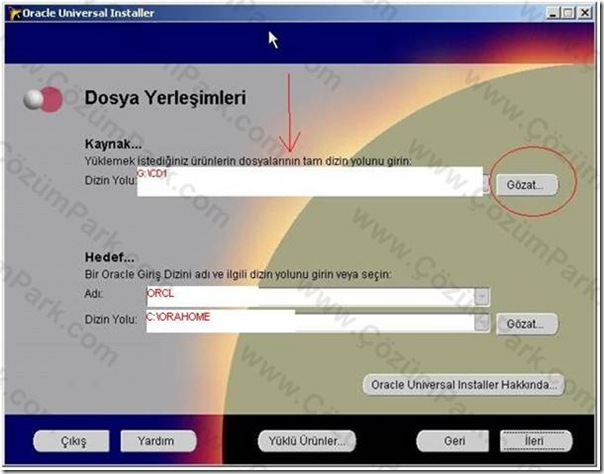Viewport: 604px width, 474px height.
Task: Continue with the İleri button
Action: [x=536, y=441]
